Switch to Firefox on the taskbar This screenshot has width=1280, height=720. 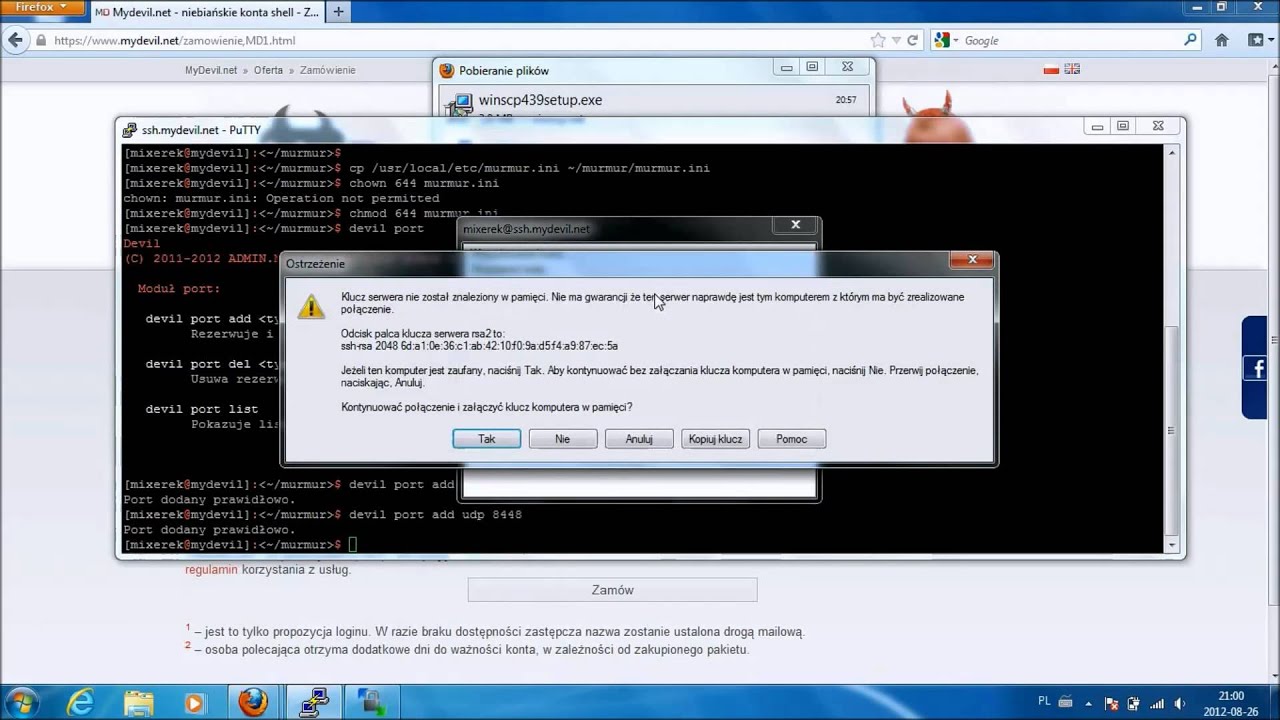pos(253,701)
